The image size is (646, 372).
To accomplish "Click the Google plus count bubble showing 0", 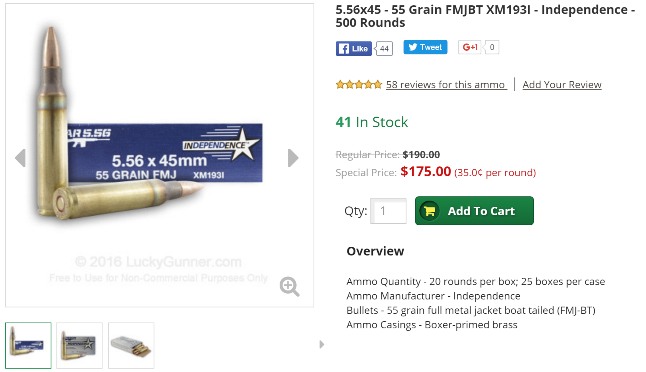I will click(x=492, y=47).
